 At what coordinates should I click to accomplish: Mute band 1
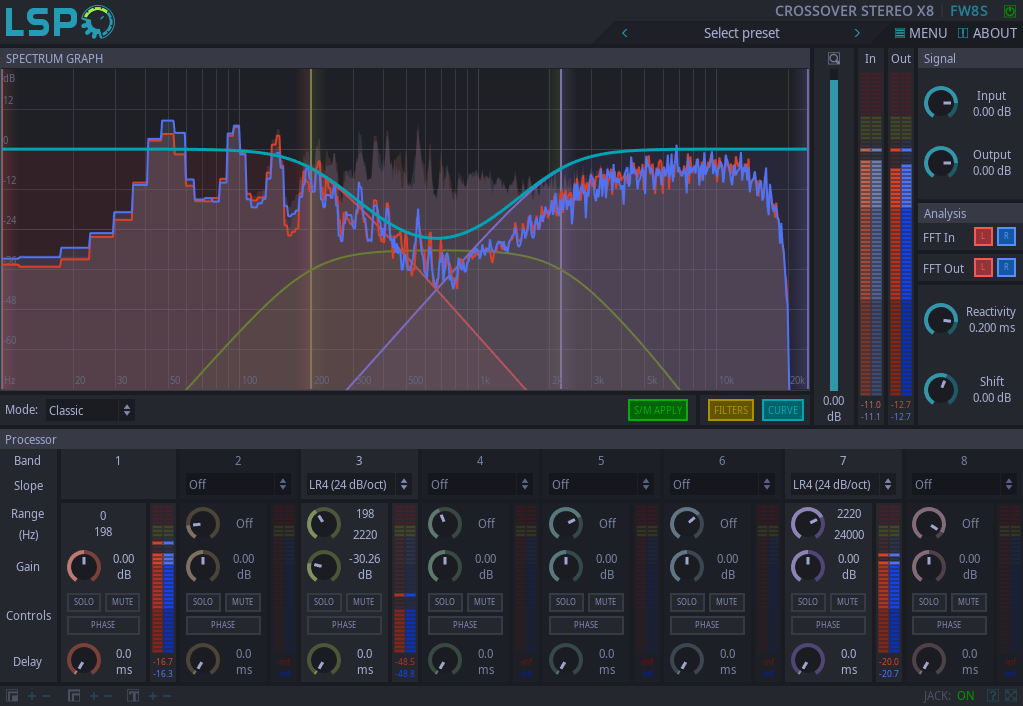click(122, 602)
